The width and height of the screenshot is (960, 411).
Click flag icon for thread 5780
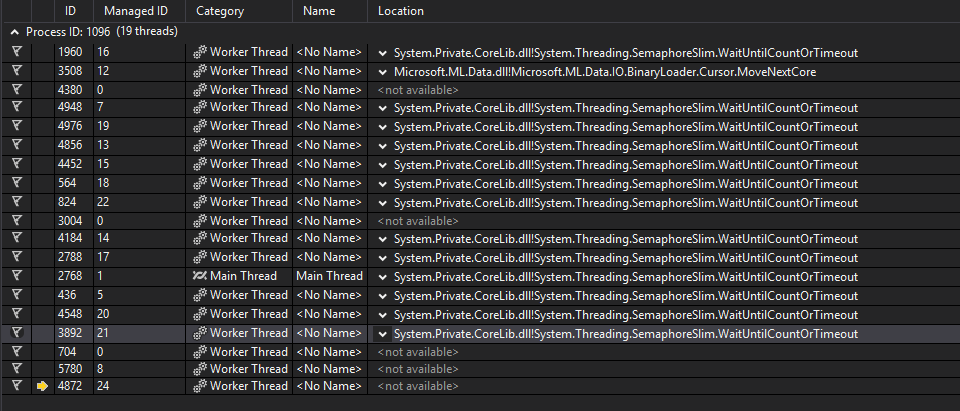click(17, 369)
